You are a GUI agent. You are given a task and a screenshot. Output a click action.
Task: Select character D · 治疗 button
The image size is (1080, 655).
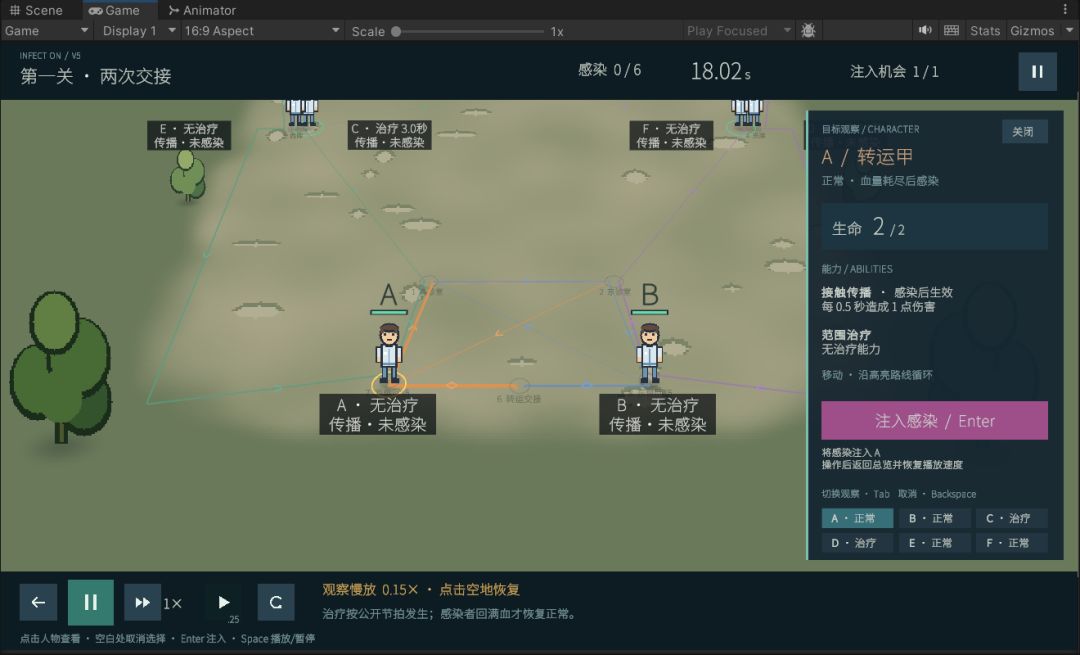[857, 543]
